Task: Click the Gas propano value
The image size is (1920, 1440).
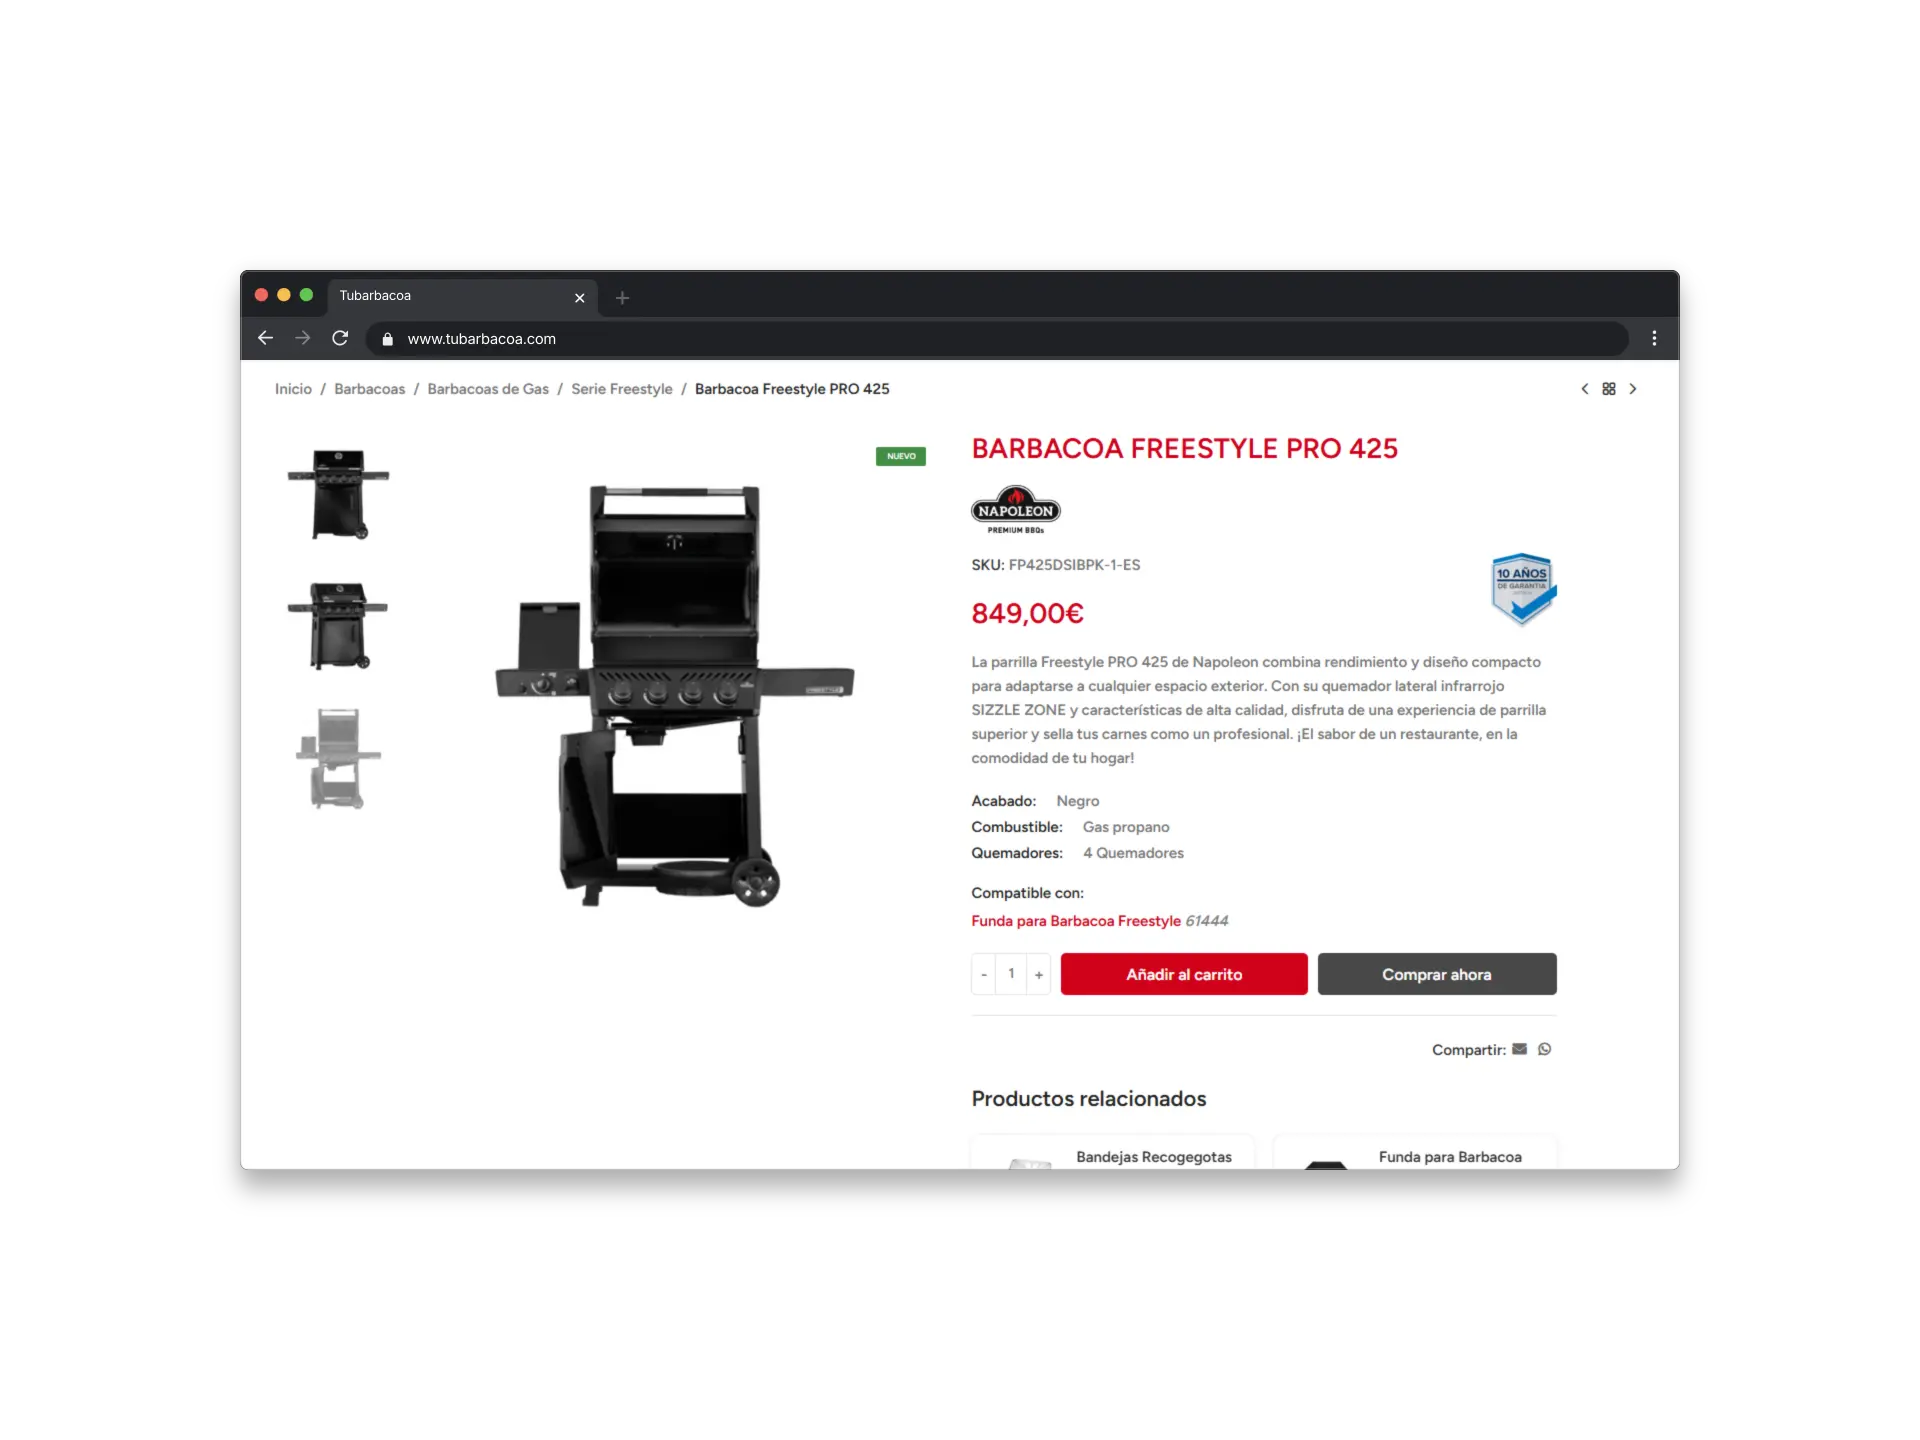Action: coord(1126,827)
